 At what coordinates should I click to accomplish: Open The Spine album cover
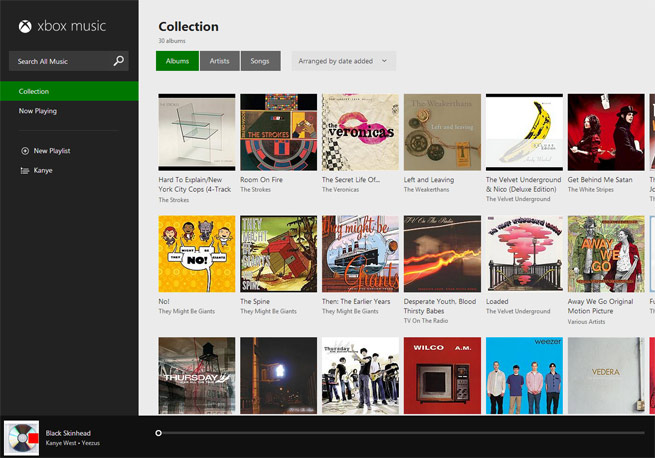tap(279, 254)
